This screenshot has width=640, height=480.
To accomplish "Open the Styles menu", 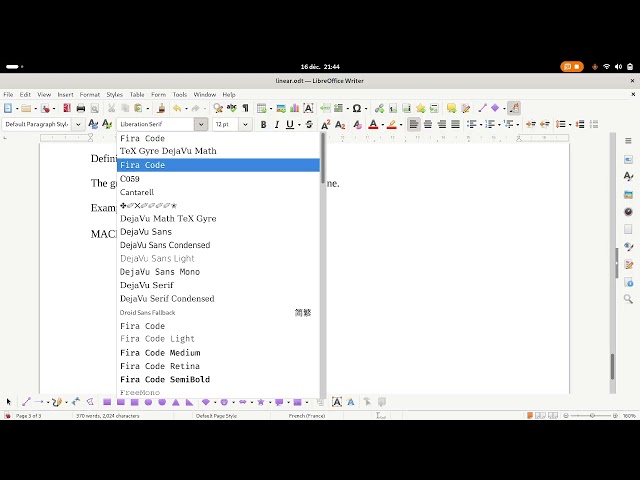I will [115, 94].
